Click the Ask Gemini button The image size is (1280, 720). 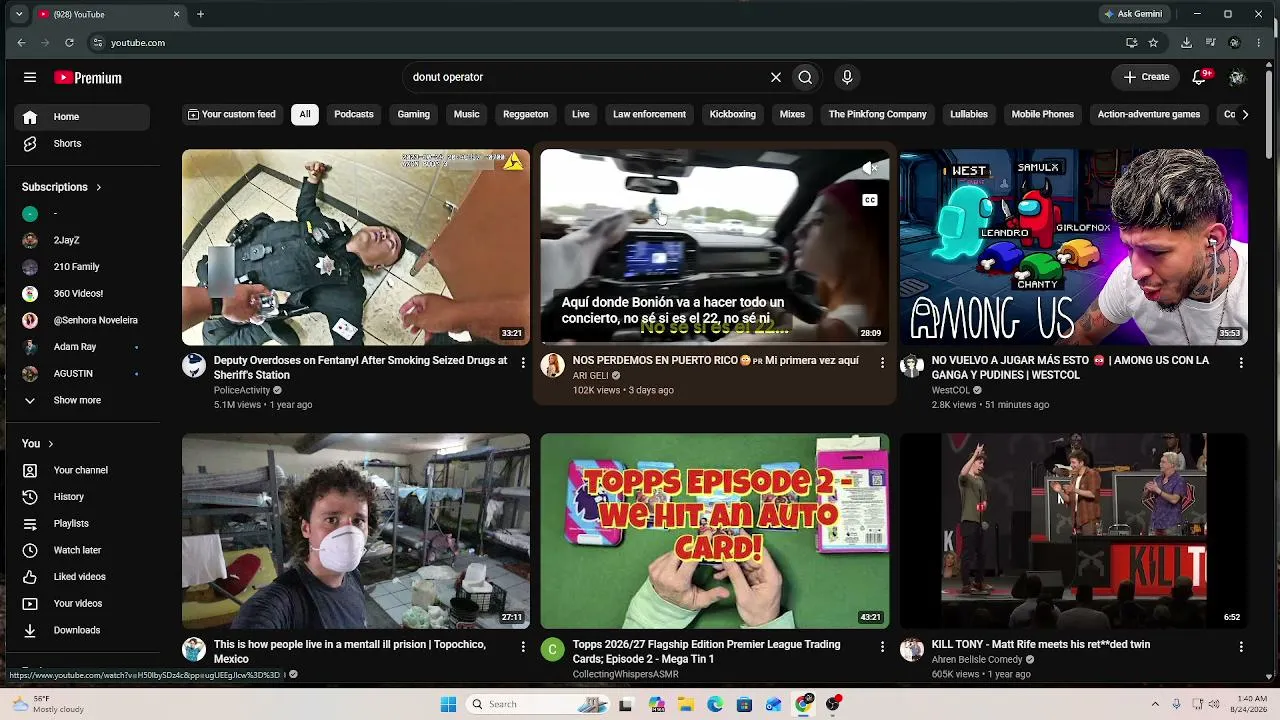click(x=1133, y=14)
